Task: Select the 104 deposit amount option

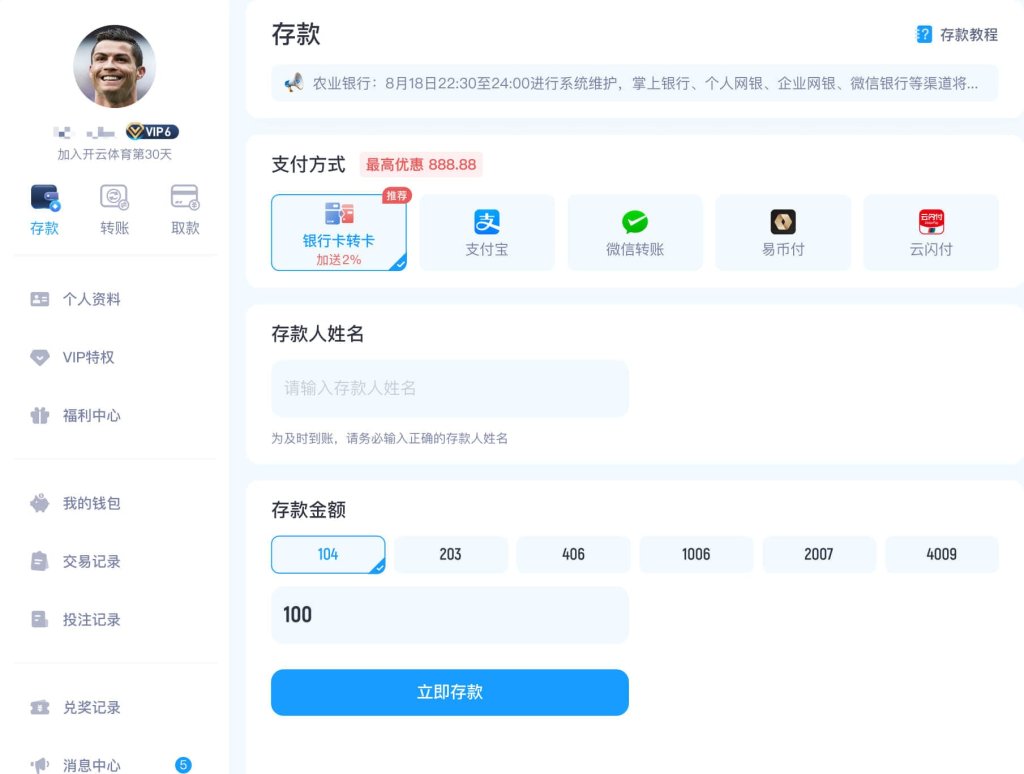Action: coord(327,554)
